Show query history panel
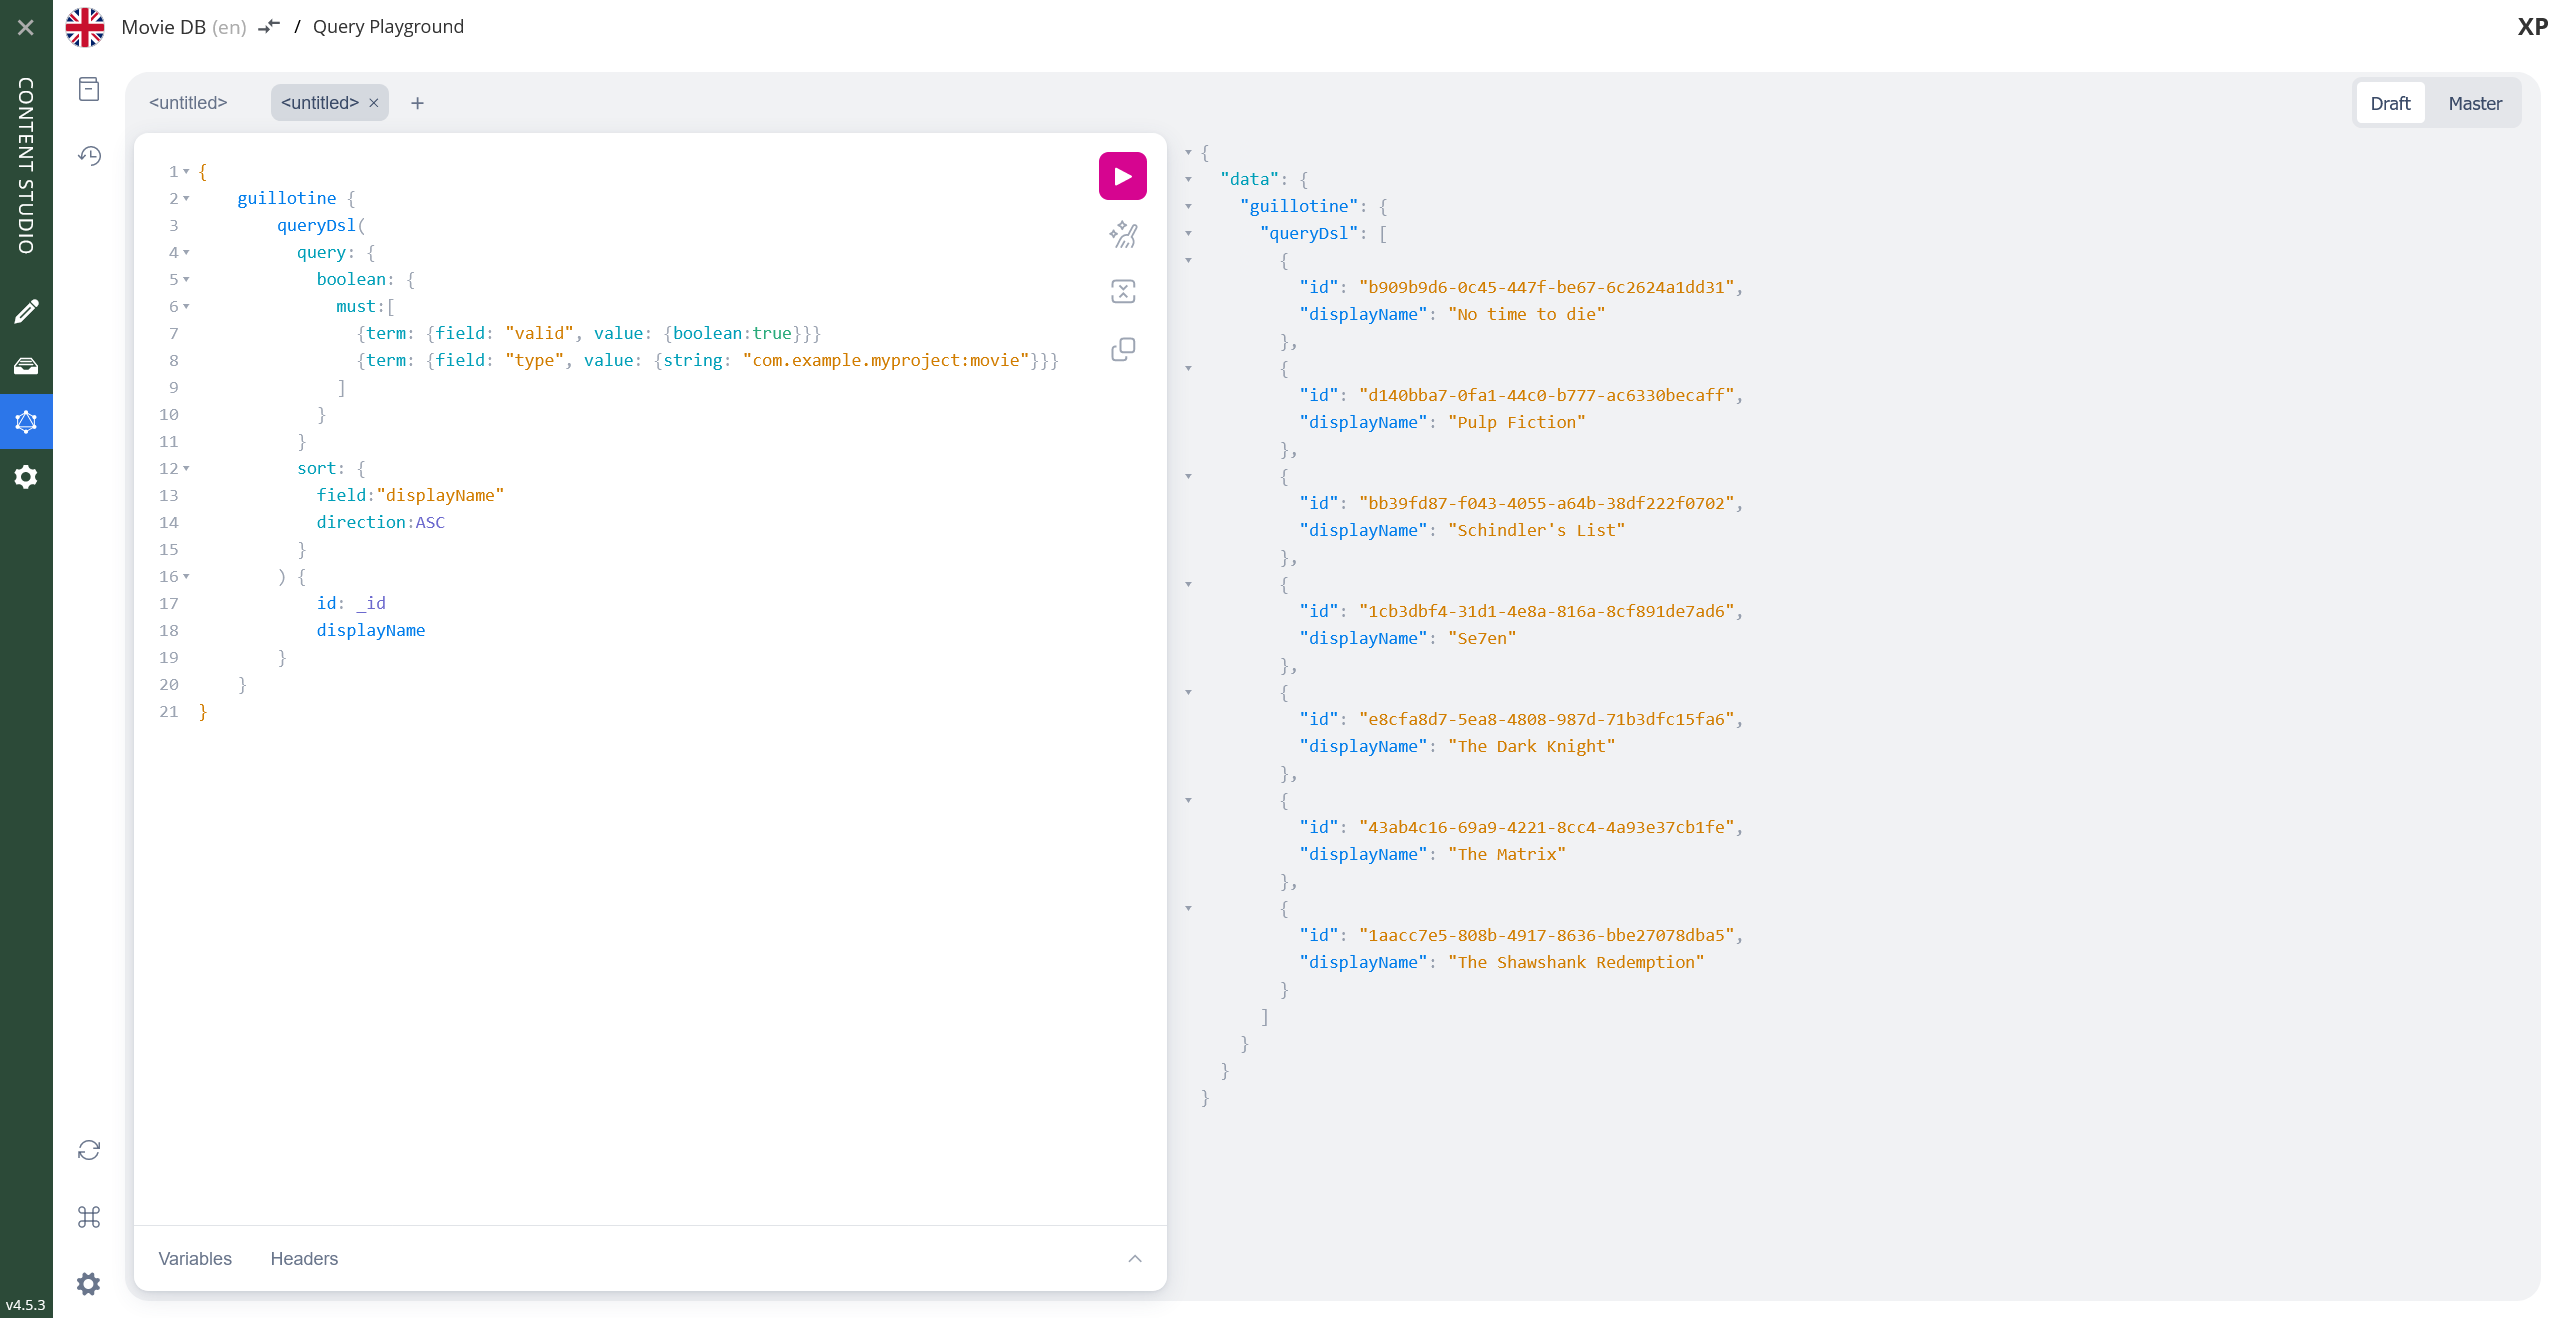 [89, 156]
